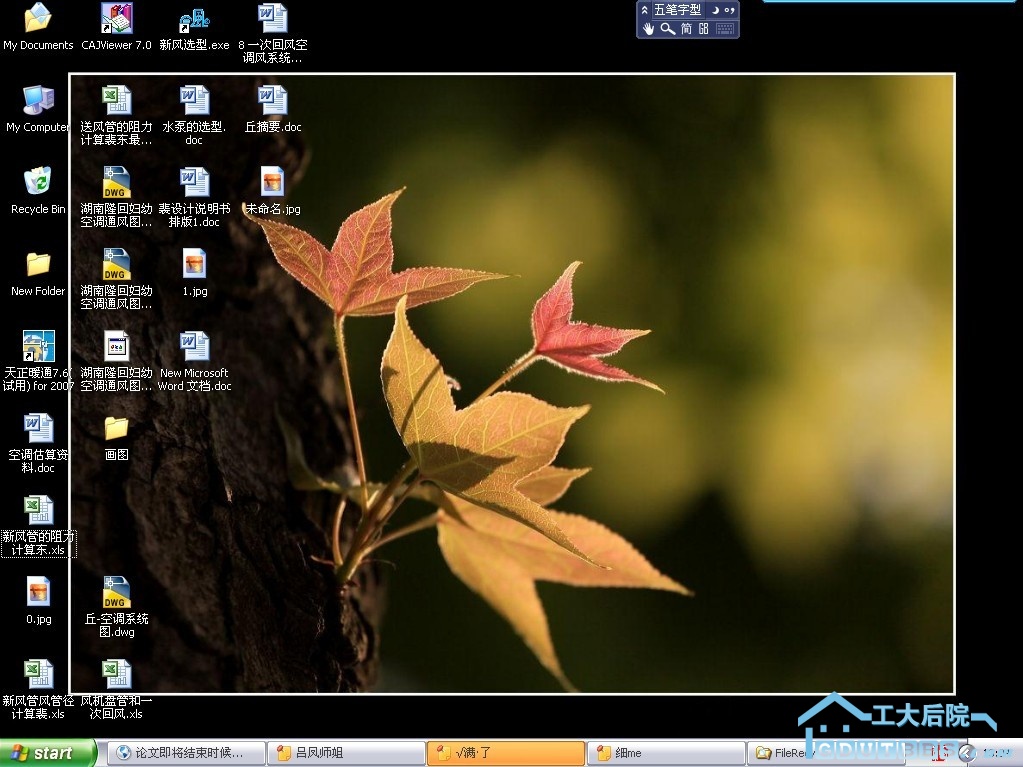Screen dimensions: 1023x767
Task: Click the 未命名.jpg image file icon
Action: [x=272, y=182]
